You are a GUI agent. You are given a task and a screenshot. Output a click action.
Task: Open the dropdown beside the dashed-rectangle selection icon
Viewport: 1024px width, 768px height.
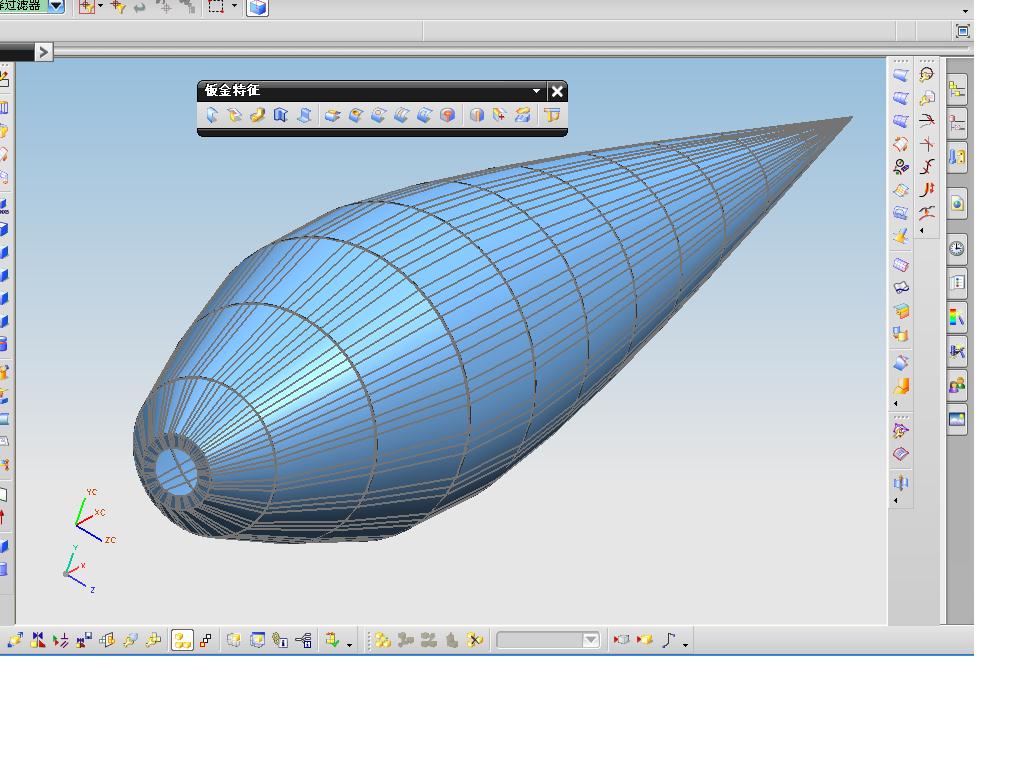coord(234,6)
